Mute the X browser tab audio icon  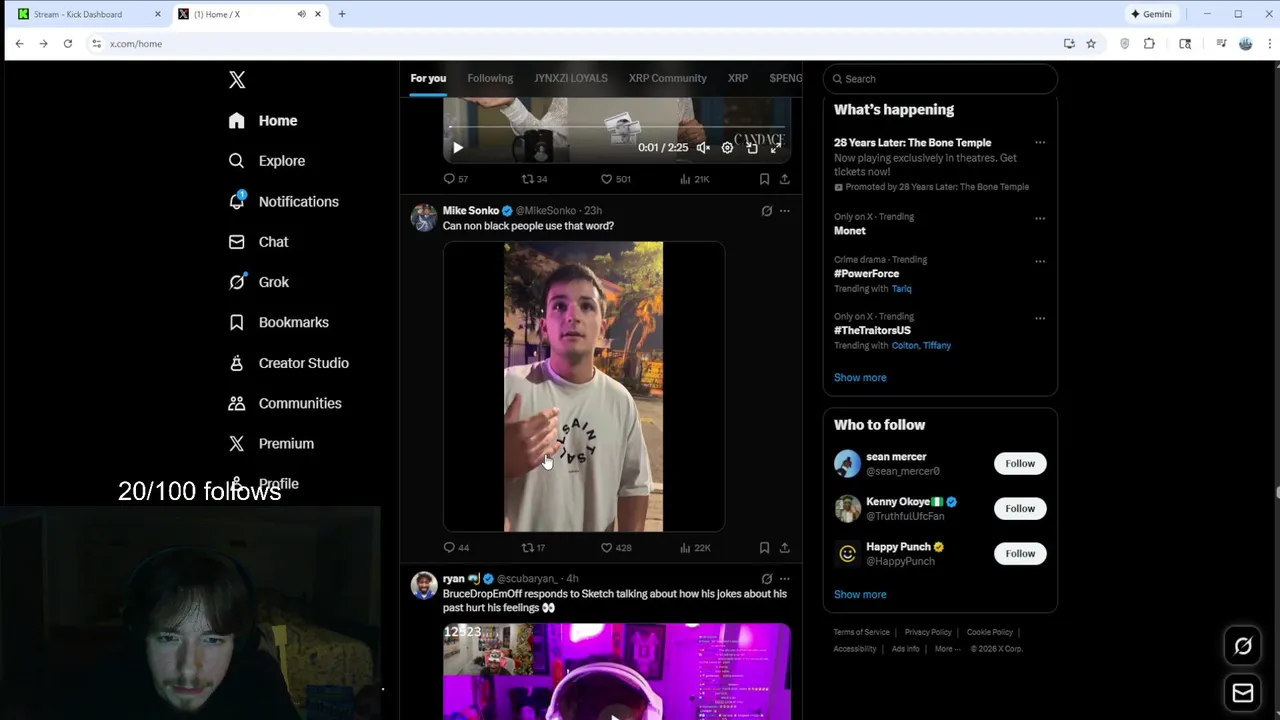click(x=301, y=14)
